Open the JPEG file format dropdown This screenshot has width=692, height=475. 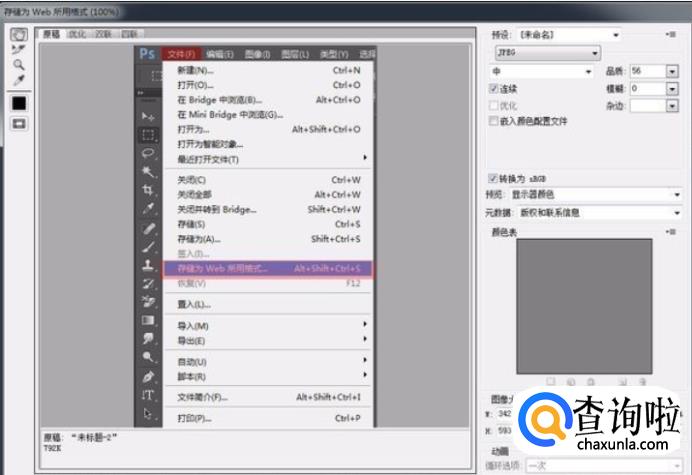548,53
